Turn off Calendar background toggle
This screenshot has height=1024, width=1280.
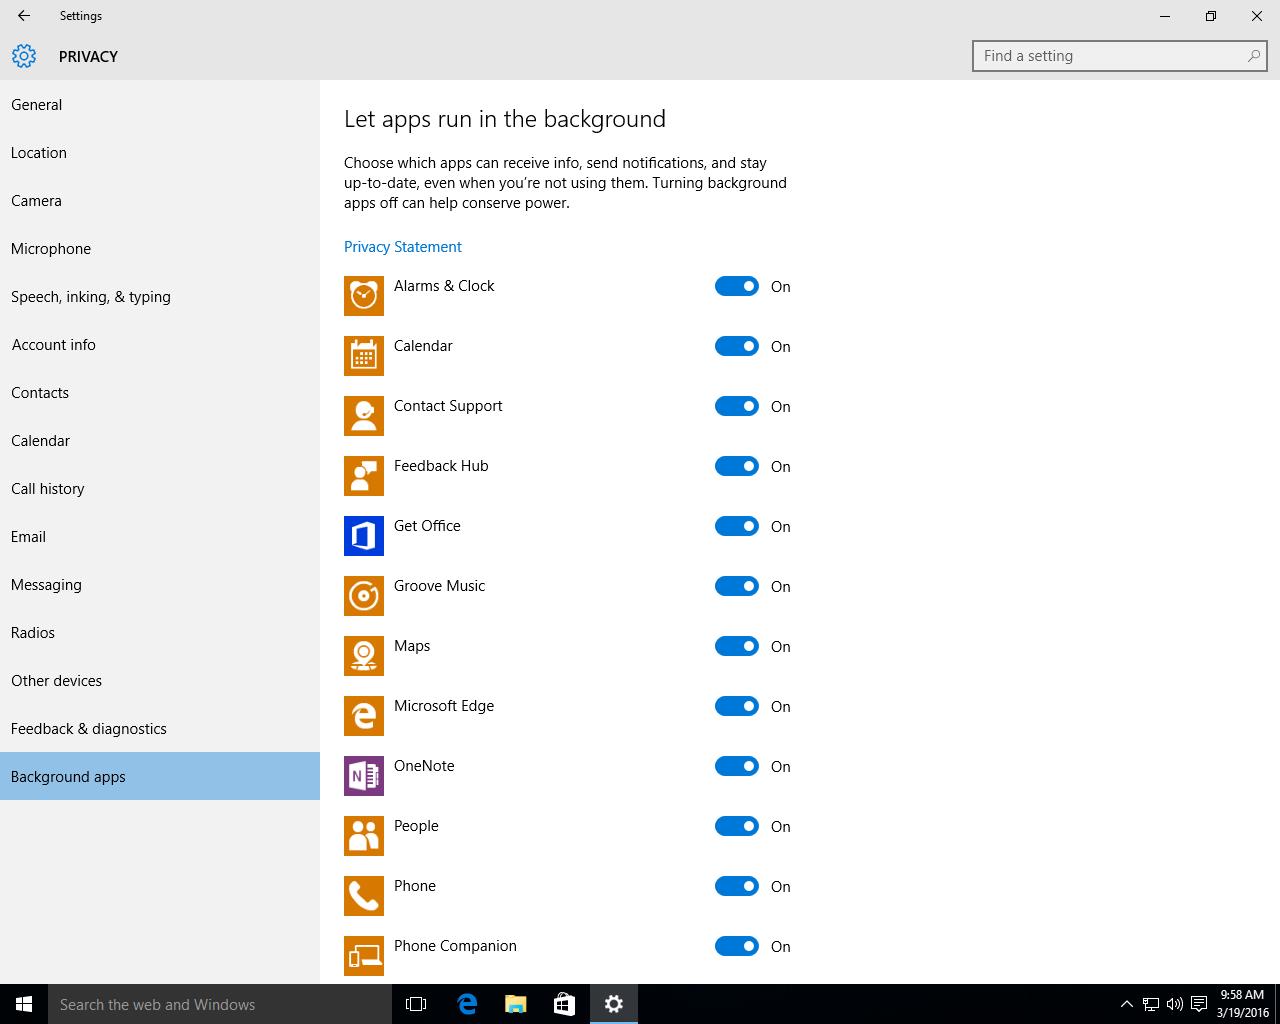point(737,346)
